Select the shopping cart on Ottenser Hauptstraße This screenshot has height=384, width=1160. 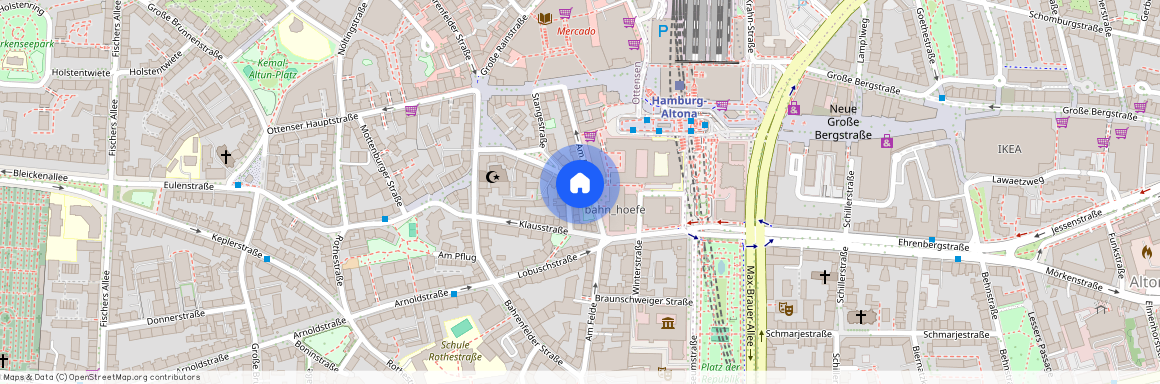point(411,110)
